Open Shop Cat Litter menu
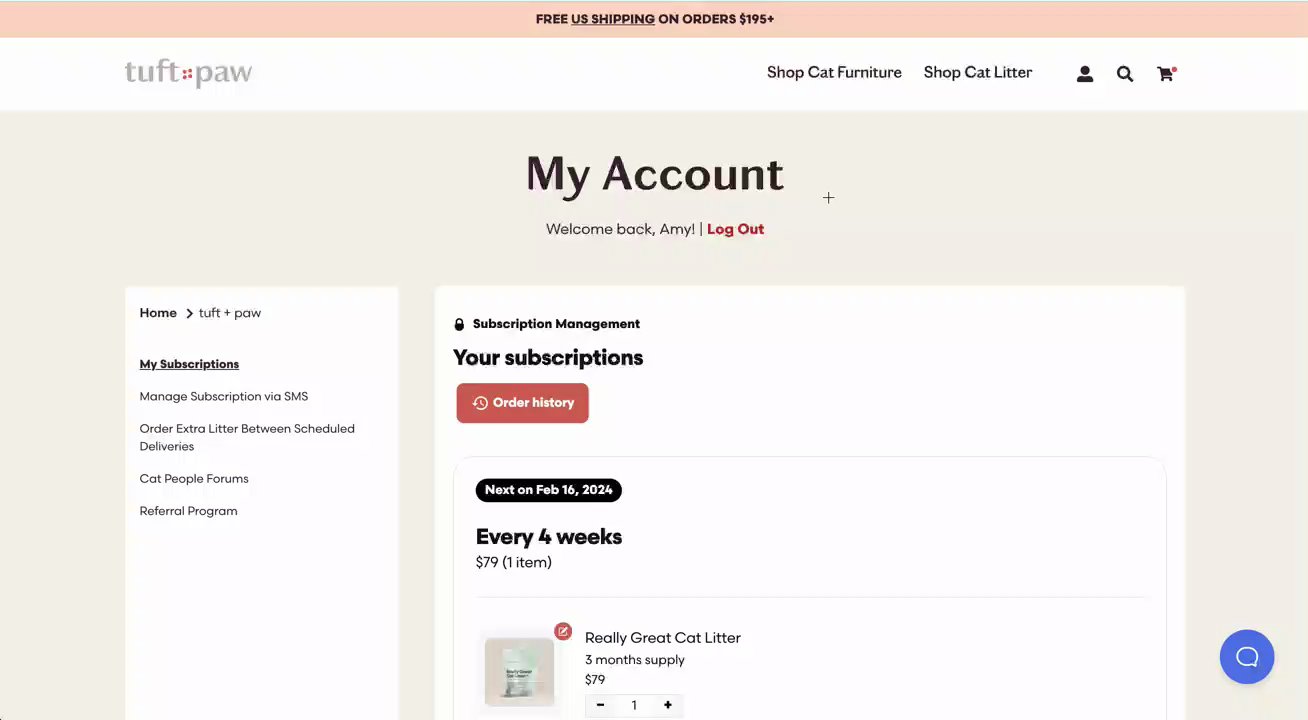The image size is (1308, 720). [x=977, y=72]
